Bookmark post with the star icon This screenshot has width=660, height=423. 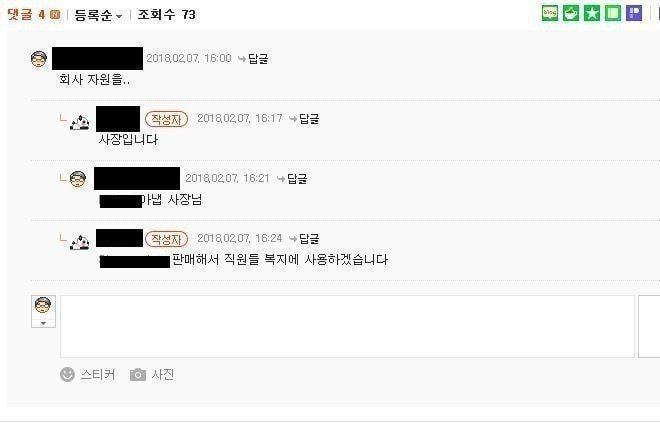coord(592,13)
